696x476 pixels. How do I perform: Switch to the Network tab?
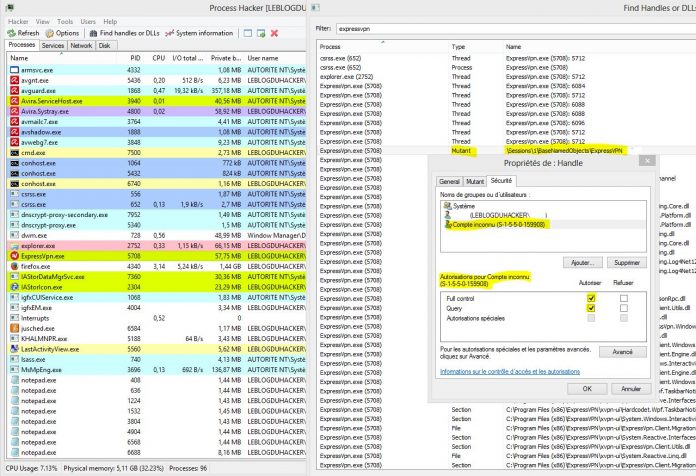81,46
